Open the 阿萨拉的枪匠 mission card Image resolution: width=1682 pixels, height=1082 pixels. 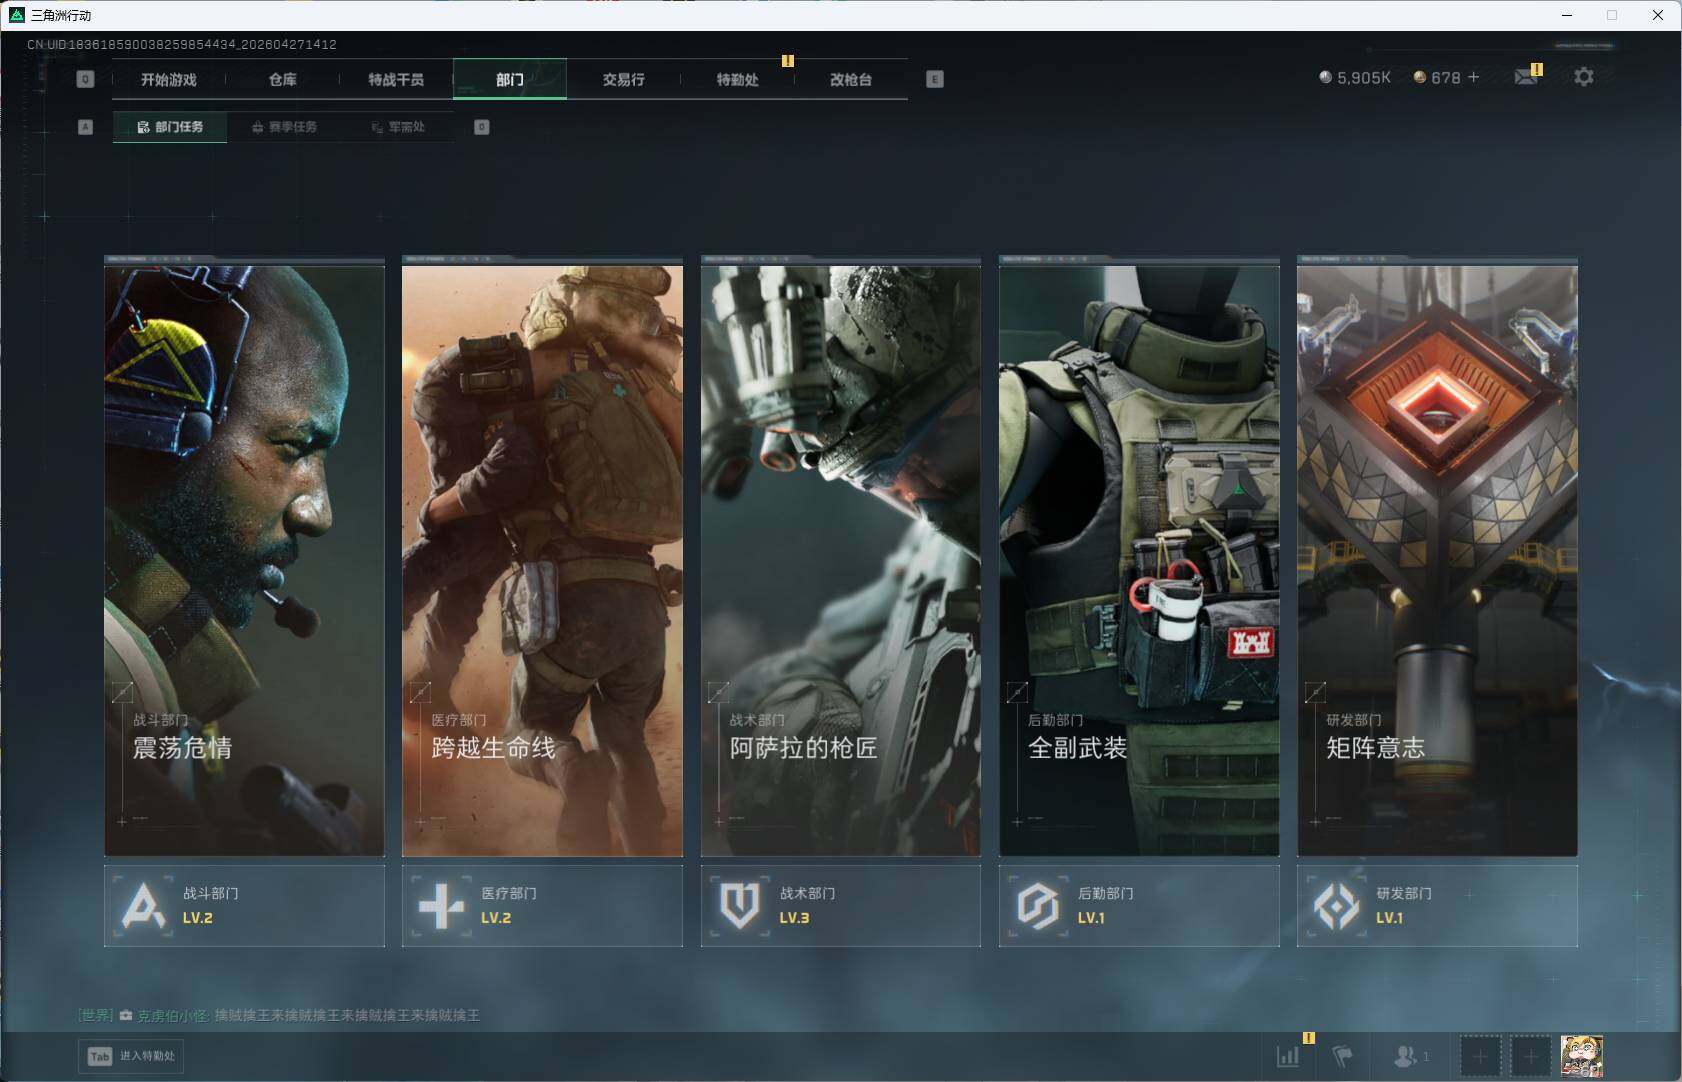pyautogui.click(x=840, y=560)
